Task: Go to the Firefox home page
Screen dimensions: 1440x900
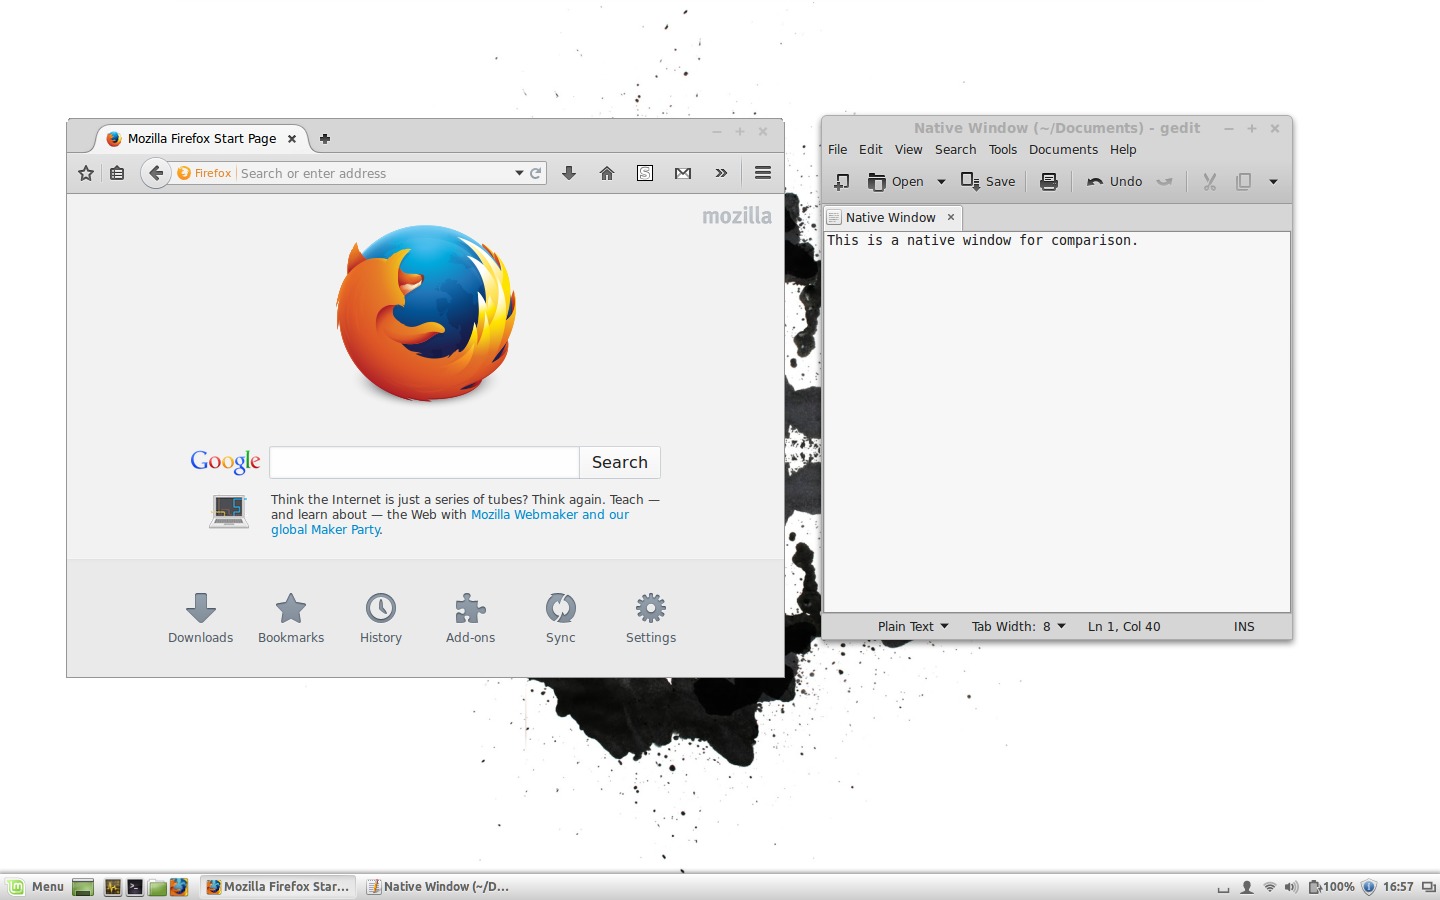Action: tap(607, 173)
